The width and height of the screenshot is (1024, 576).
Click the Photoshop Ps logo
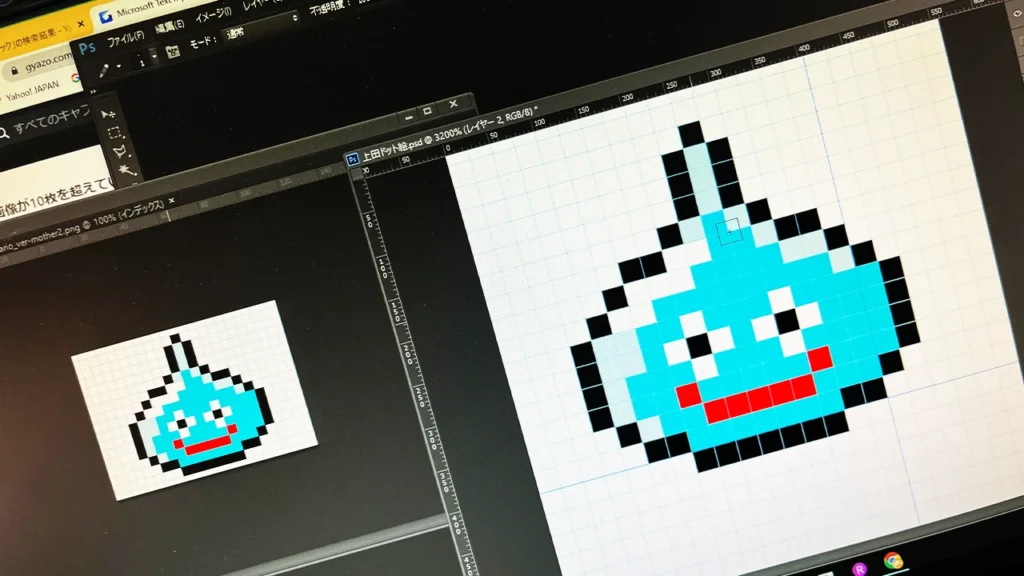(x=87, y=48)
